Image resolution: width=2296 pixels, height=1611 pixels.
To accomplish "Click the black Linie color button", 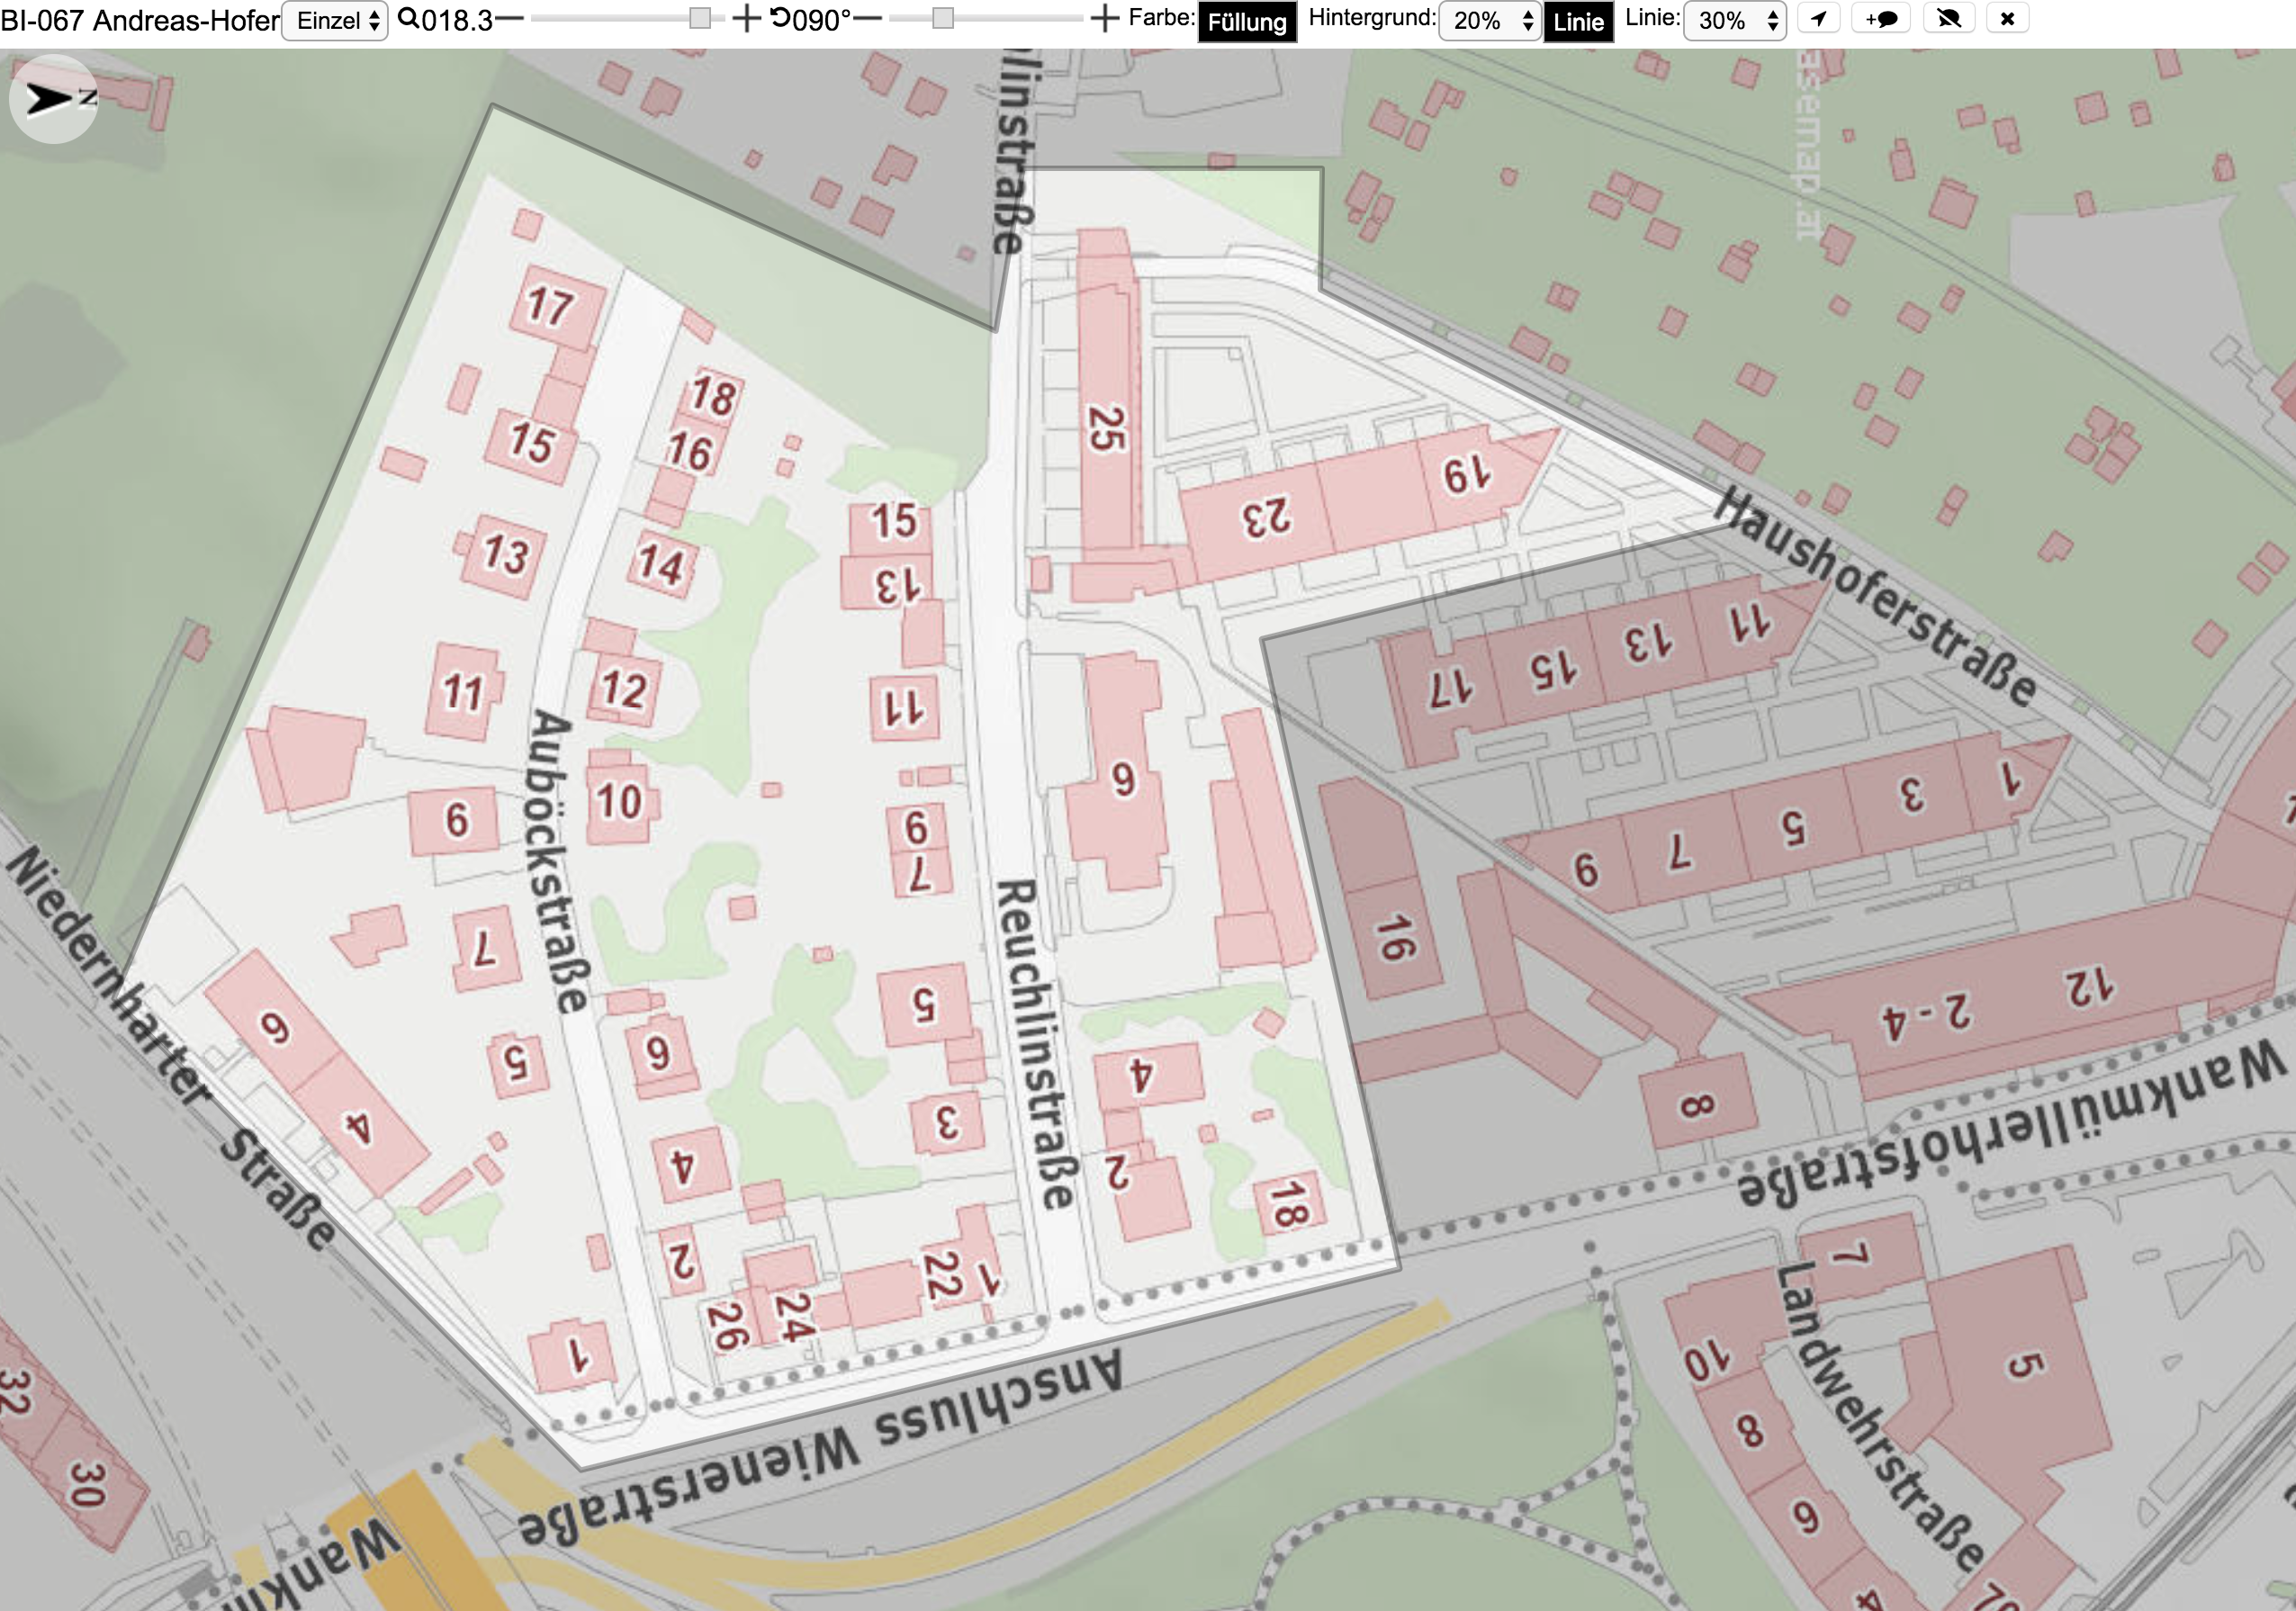I will 1578,22.
